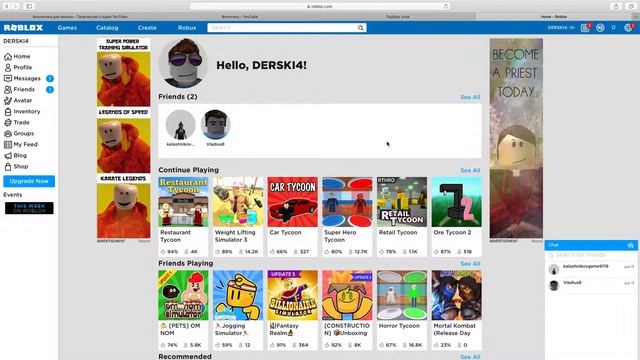640x360 pixels.
Task: Open the Games menu
Action: pyautogui.click(x=67, y=28)
